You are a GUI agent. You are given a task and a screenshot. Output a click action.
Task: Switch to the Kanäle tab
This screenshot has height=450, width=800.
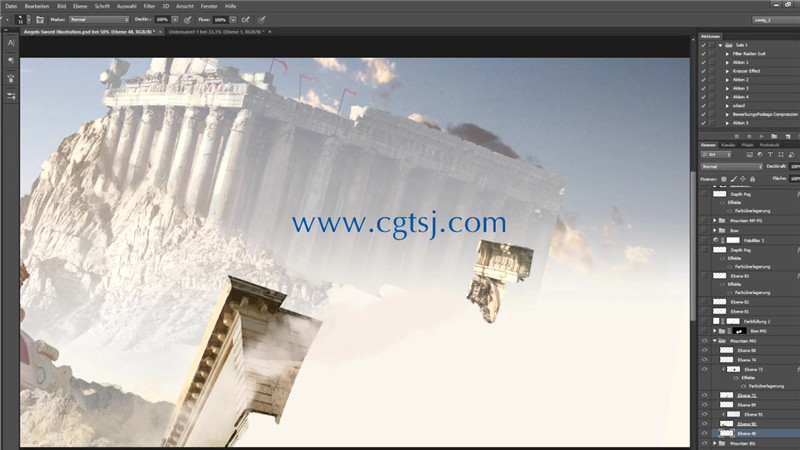[x=729, y=145]
